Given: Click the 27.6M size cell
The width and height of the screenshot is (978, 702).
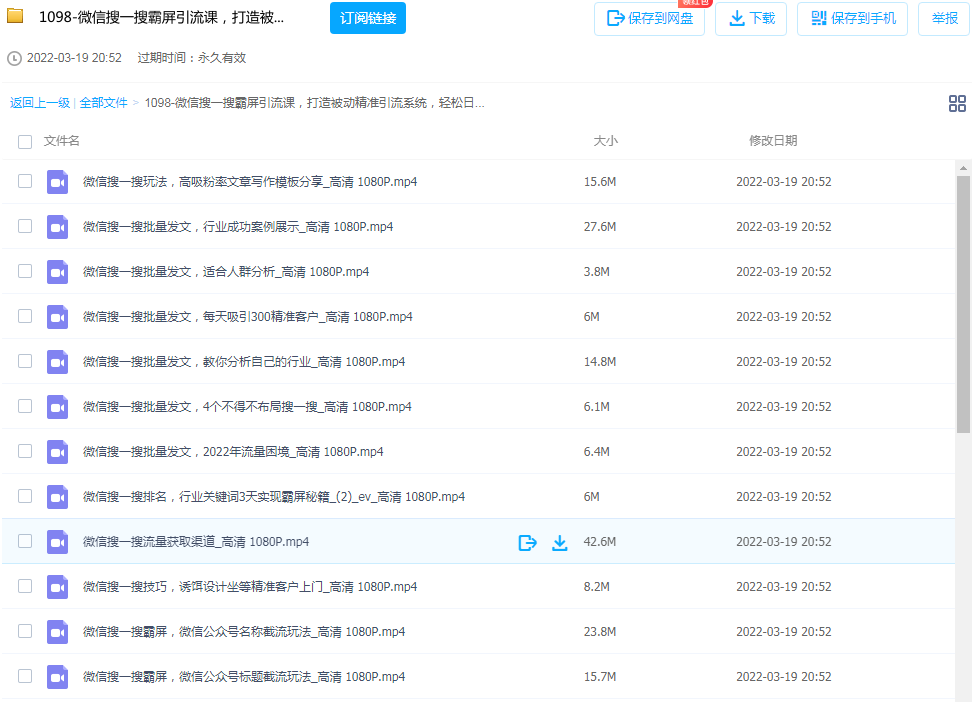Looking at the screenshot, I should tap(599, 227).
